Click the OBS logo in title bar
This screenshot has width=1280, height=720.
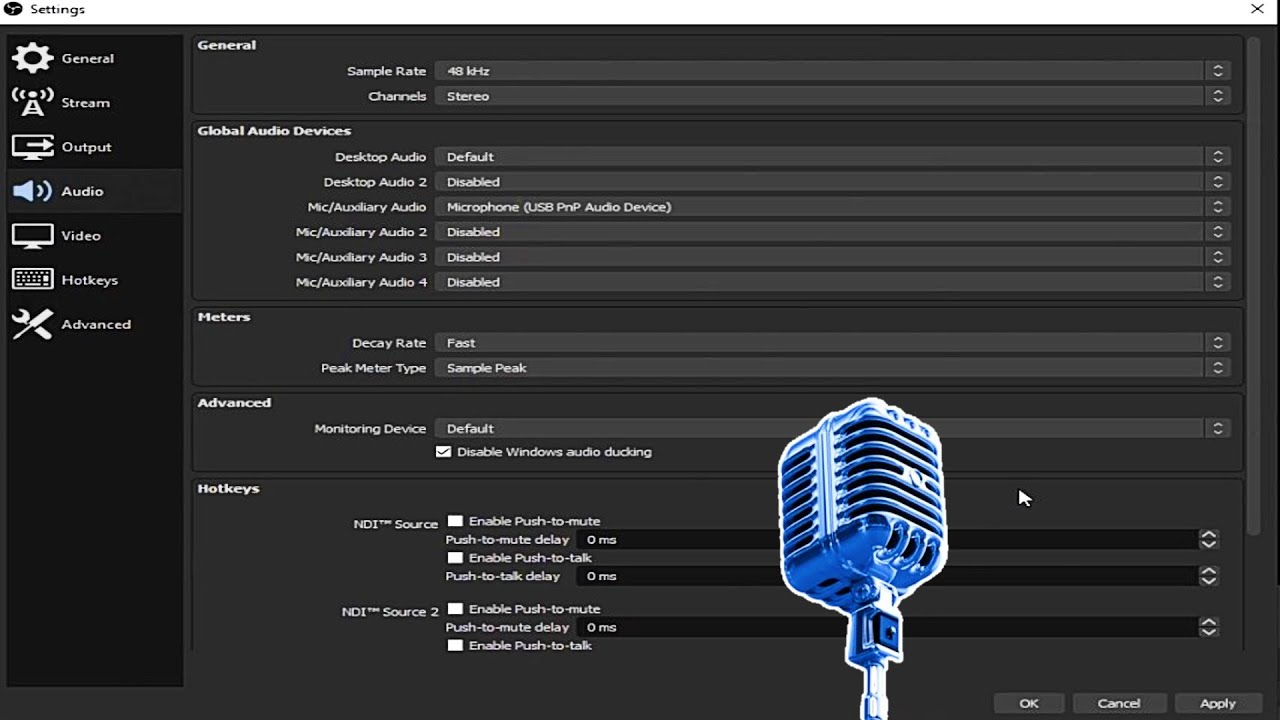pyautogui.click(x=13, y=9)
